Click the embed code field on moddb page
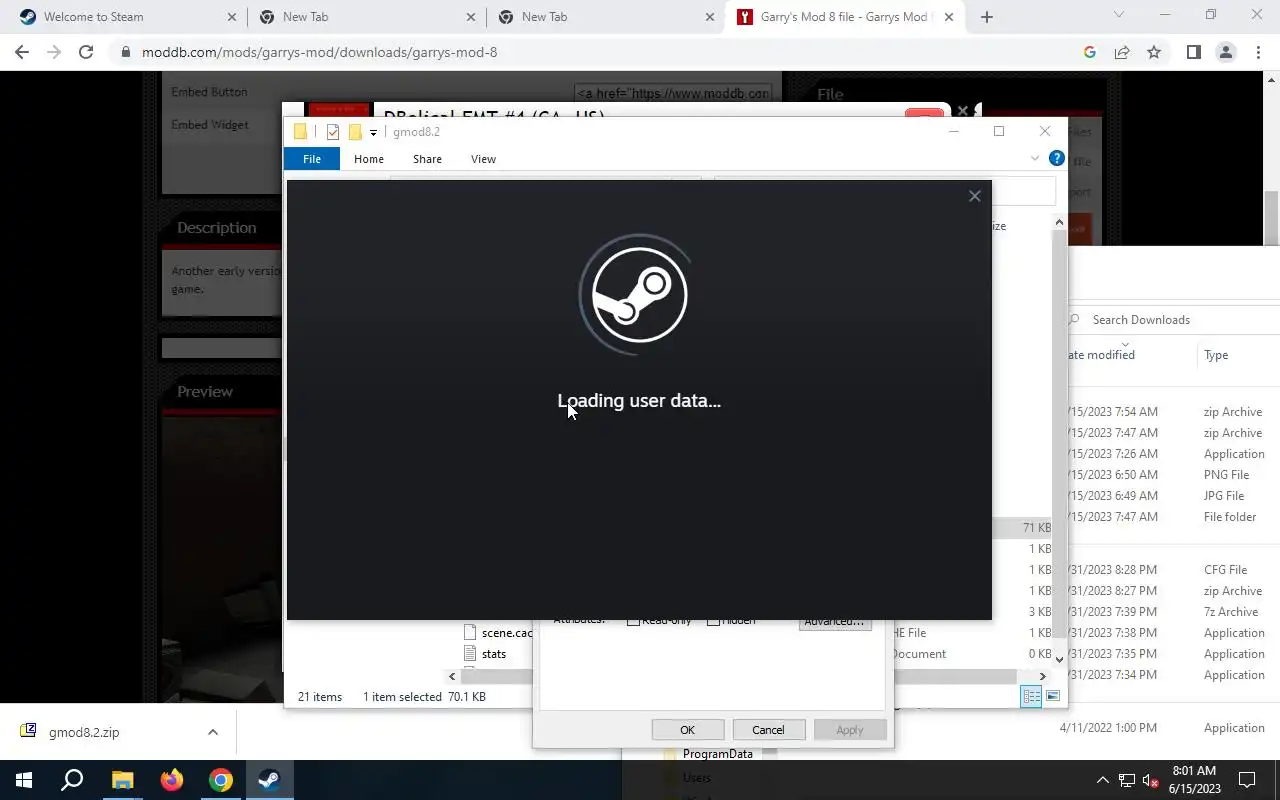 coord(674,93)
